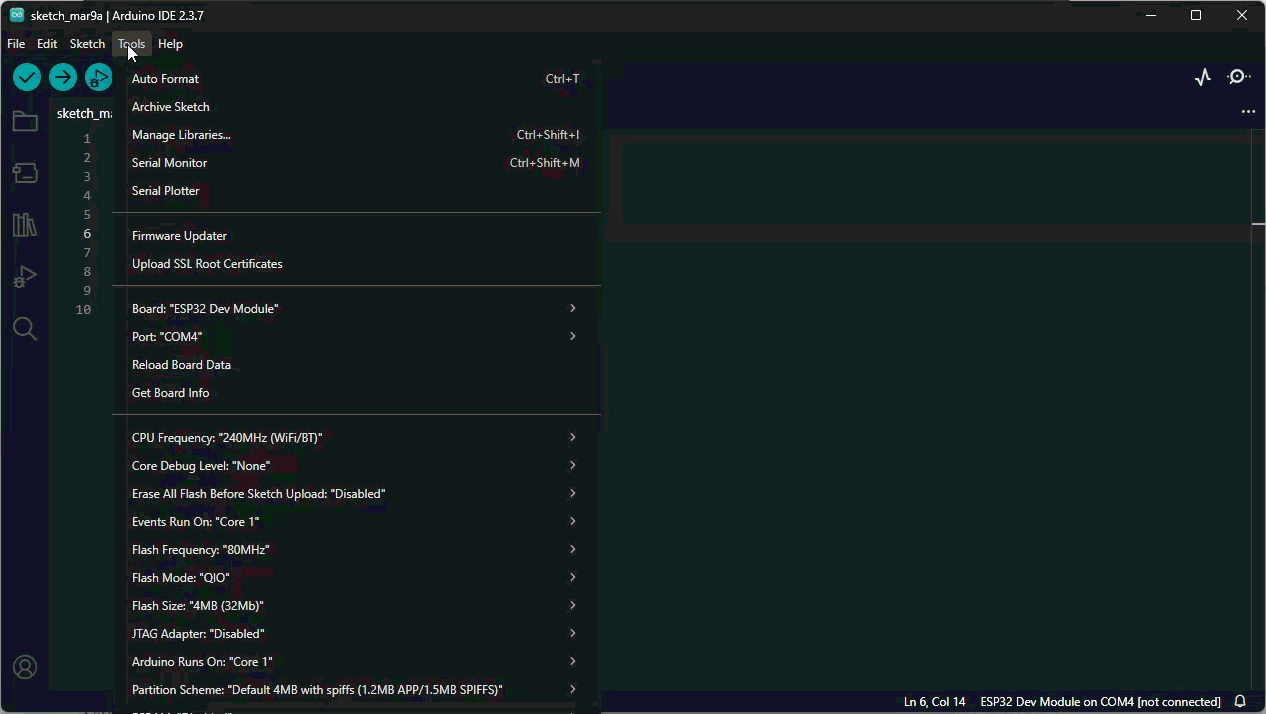Open the Sketchbook folder icon in sidebar
Viewport: 1266px width, 714px height.
(x=25, y=122)
